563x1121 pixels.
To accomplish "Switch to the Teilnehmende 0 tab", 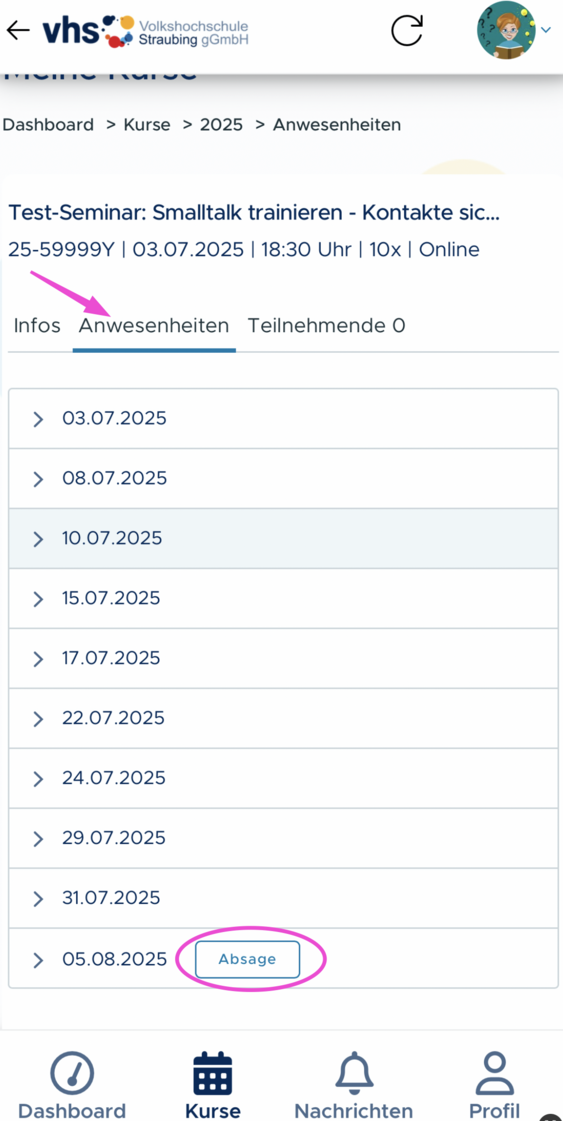I will pos(326,326).
